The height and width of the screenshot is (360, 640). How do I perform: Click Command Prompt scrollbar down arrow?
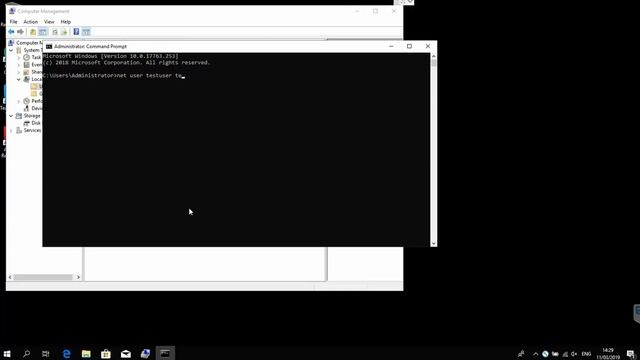coord(433,243)
